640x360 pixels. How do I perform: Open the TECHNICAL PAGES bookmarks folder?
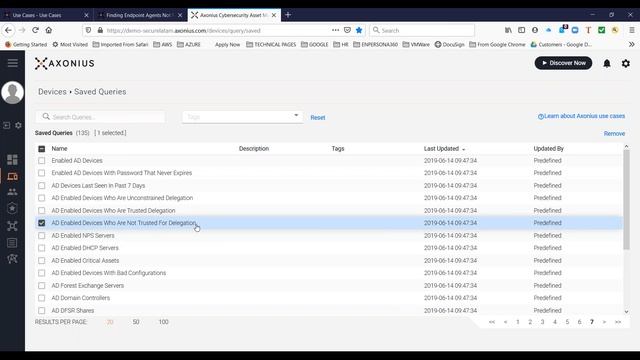coord(271,44)
